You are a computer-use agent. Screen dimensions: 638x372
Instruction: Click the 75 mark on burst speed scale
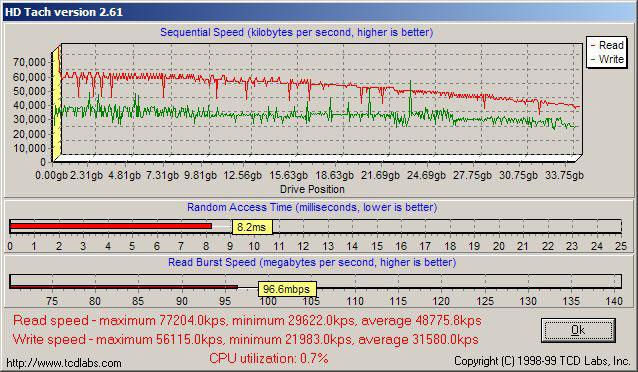point(52,301)
